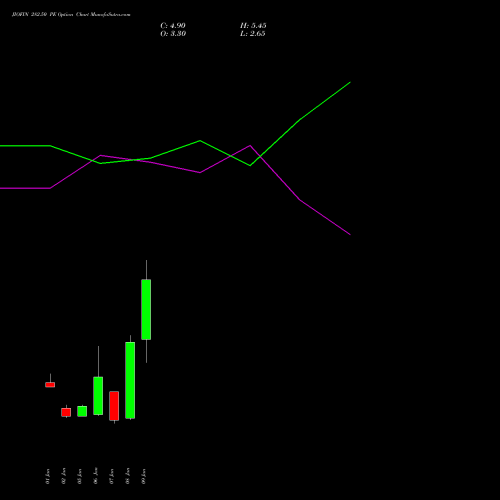The width and height of the screenshot is (500, 500).
Task: Select the topmost green candlestick for 09 Jan
Action: (146, 309)
